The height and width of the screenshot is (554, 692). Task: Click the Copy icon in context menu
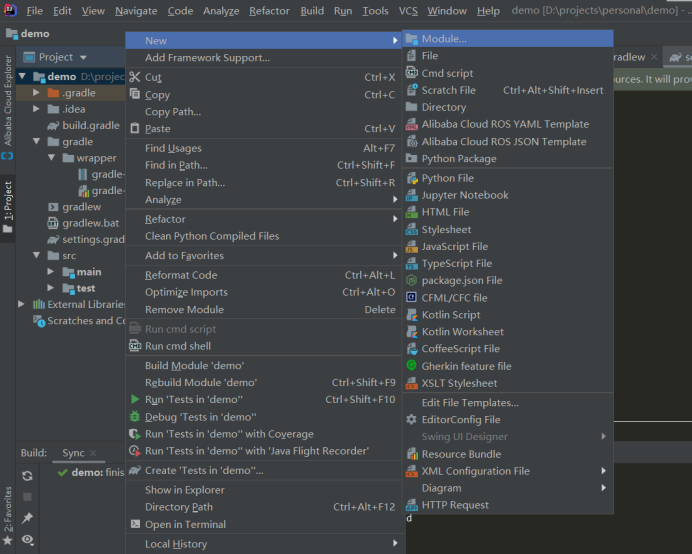135,94
